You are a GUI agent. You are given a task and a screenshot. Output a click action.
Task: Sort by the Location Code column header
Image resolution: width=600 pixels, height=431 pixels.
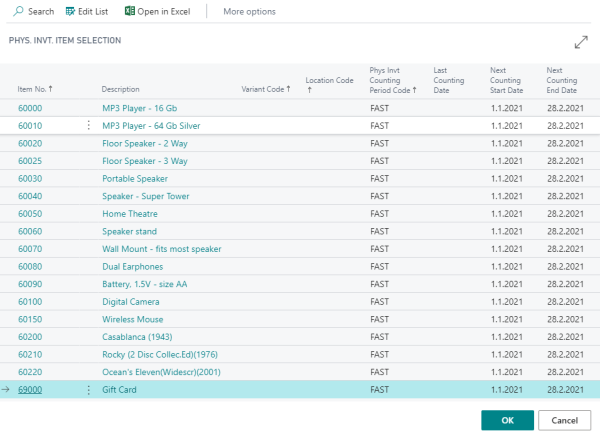(x=329, y=84)
